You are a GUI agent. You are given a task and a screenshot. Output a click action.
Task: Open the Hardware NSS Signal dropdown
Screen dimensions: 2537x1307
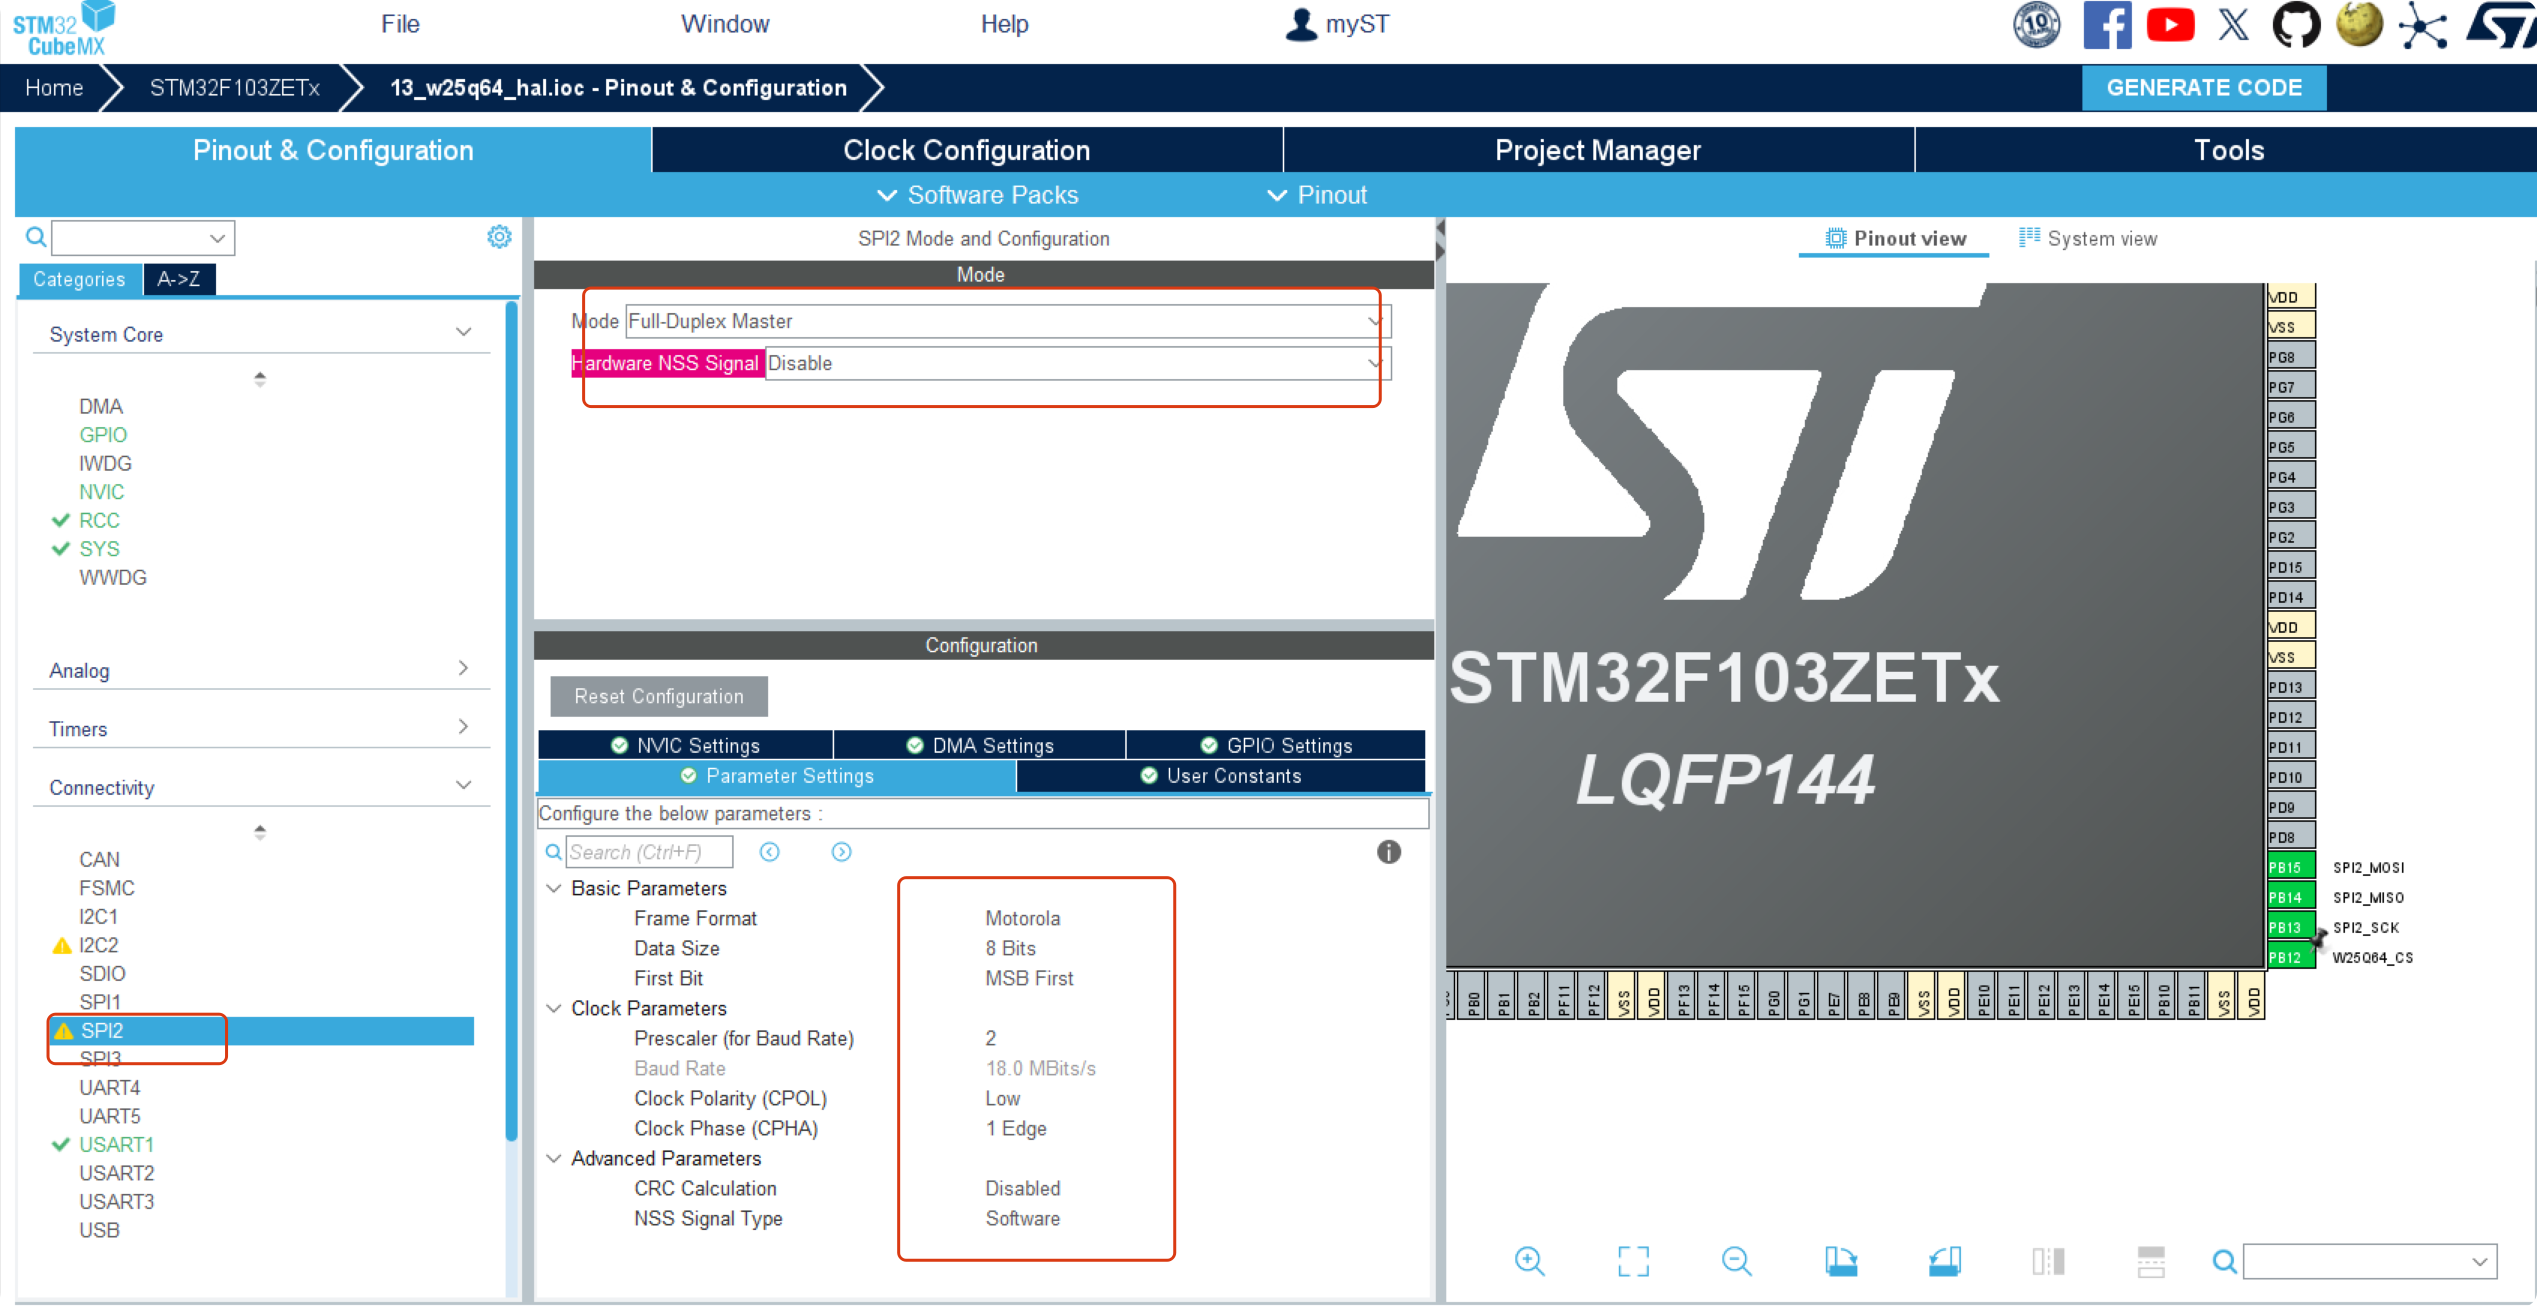pos(1376,363)
